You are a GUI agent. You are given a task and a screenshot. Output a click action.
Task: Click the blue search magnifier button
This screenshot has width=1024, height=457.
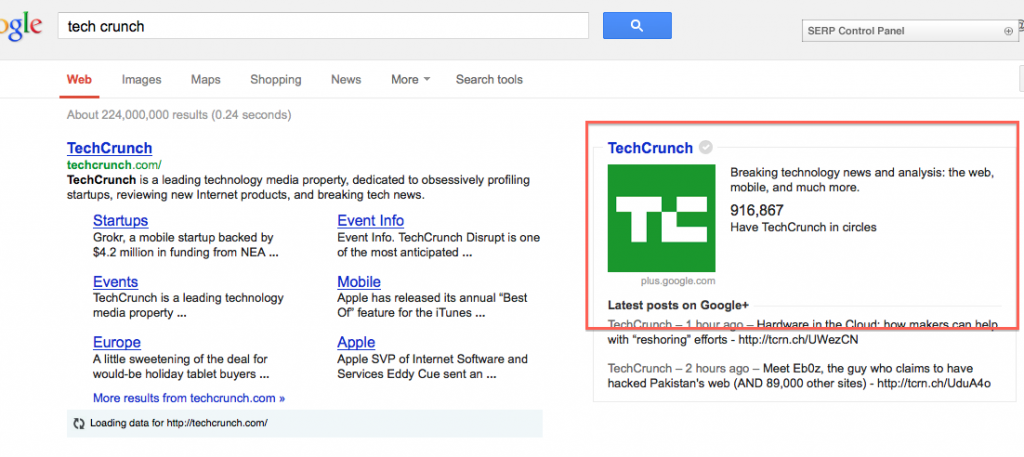[637, 26]
